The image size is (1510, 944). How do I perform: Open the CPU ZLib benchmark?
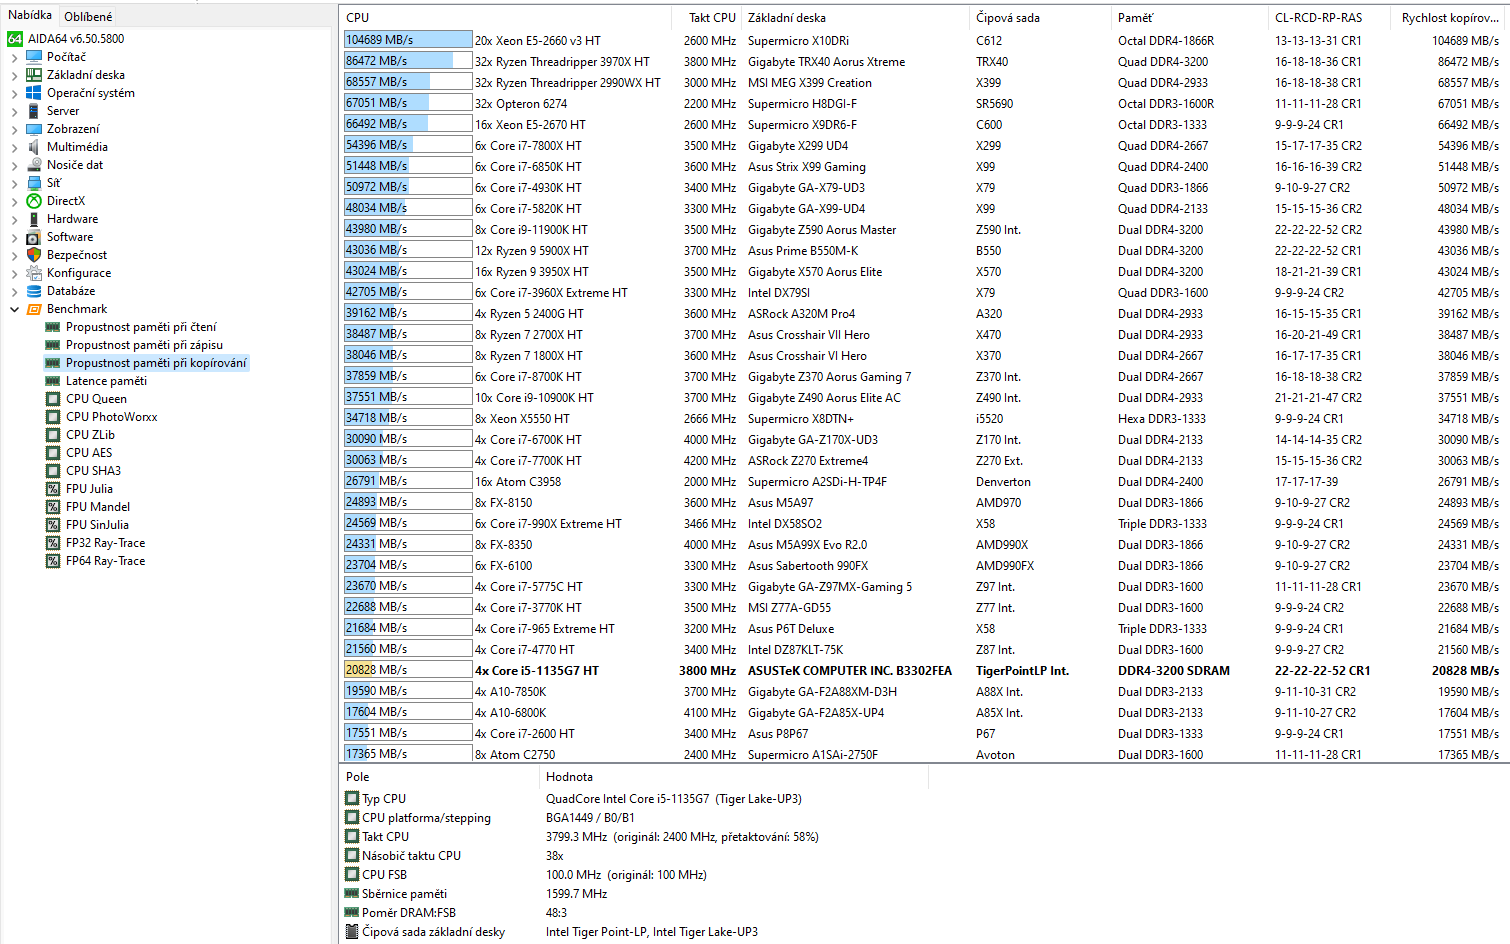pos(90,435)
